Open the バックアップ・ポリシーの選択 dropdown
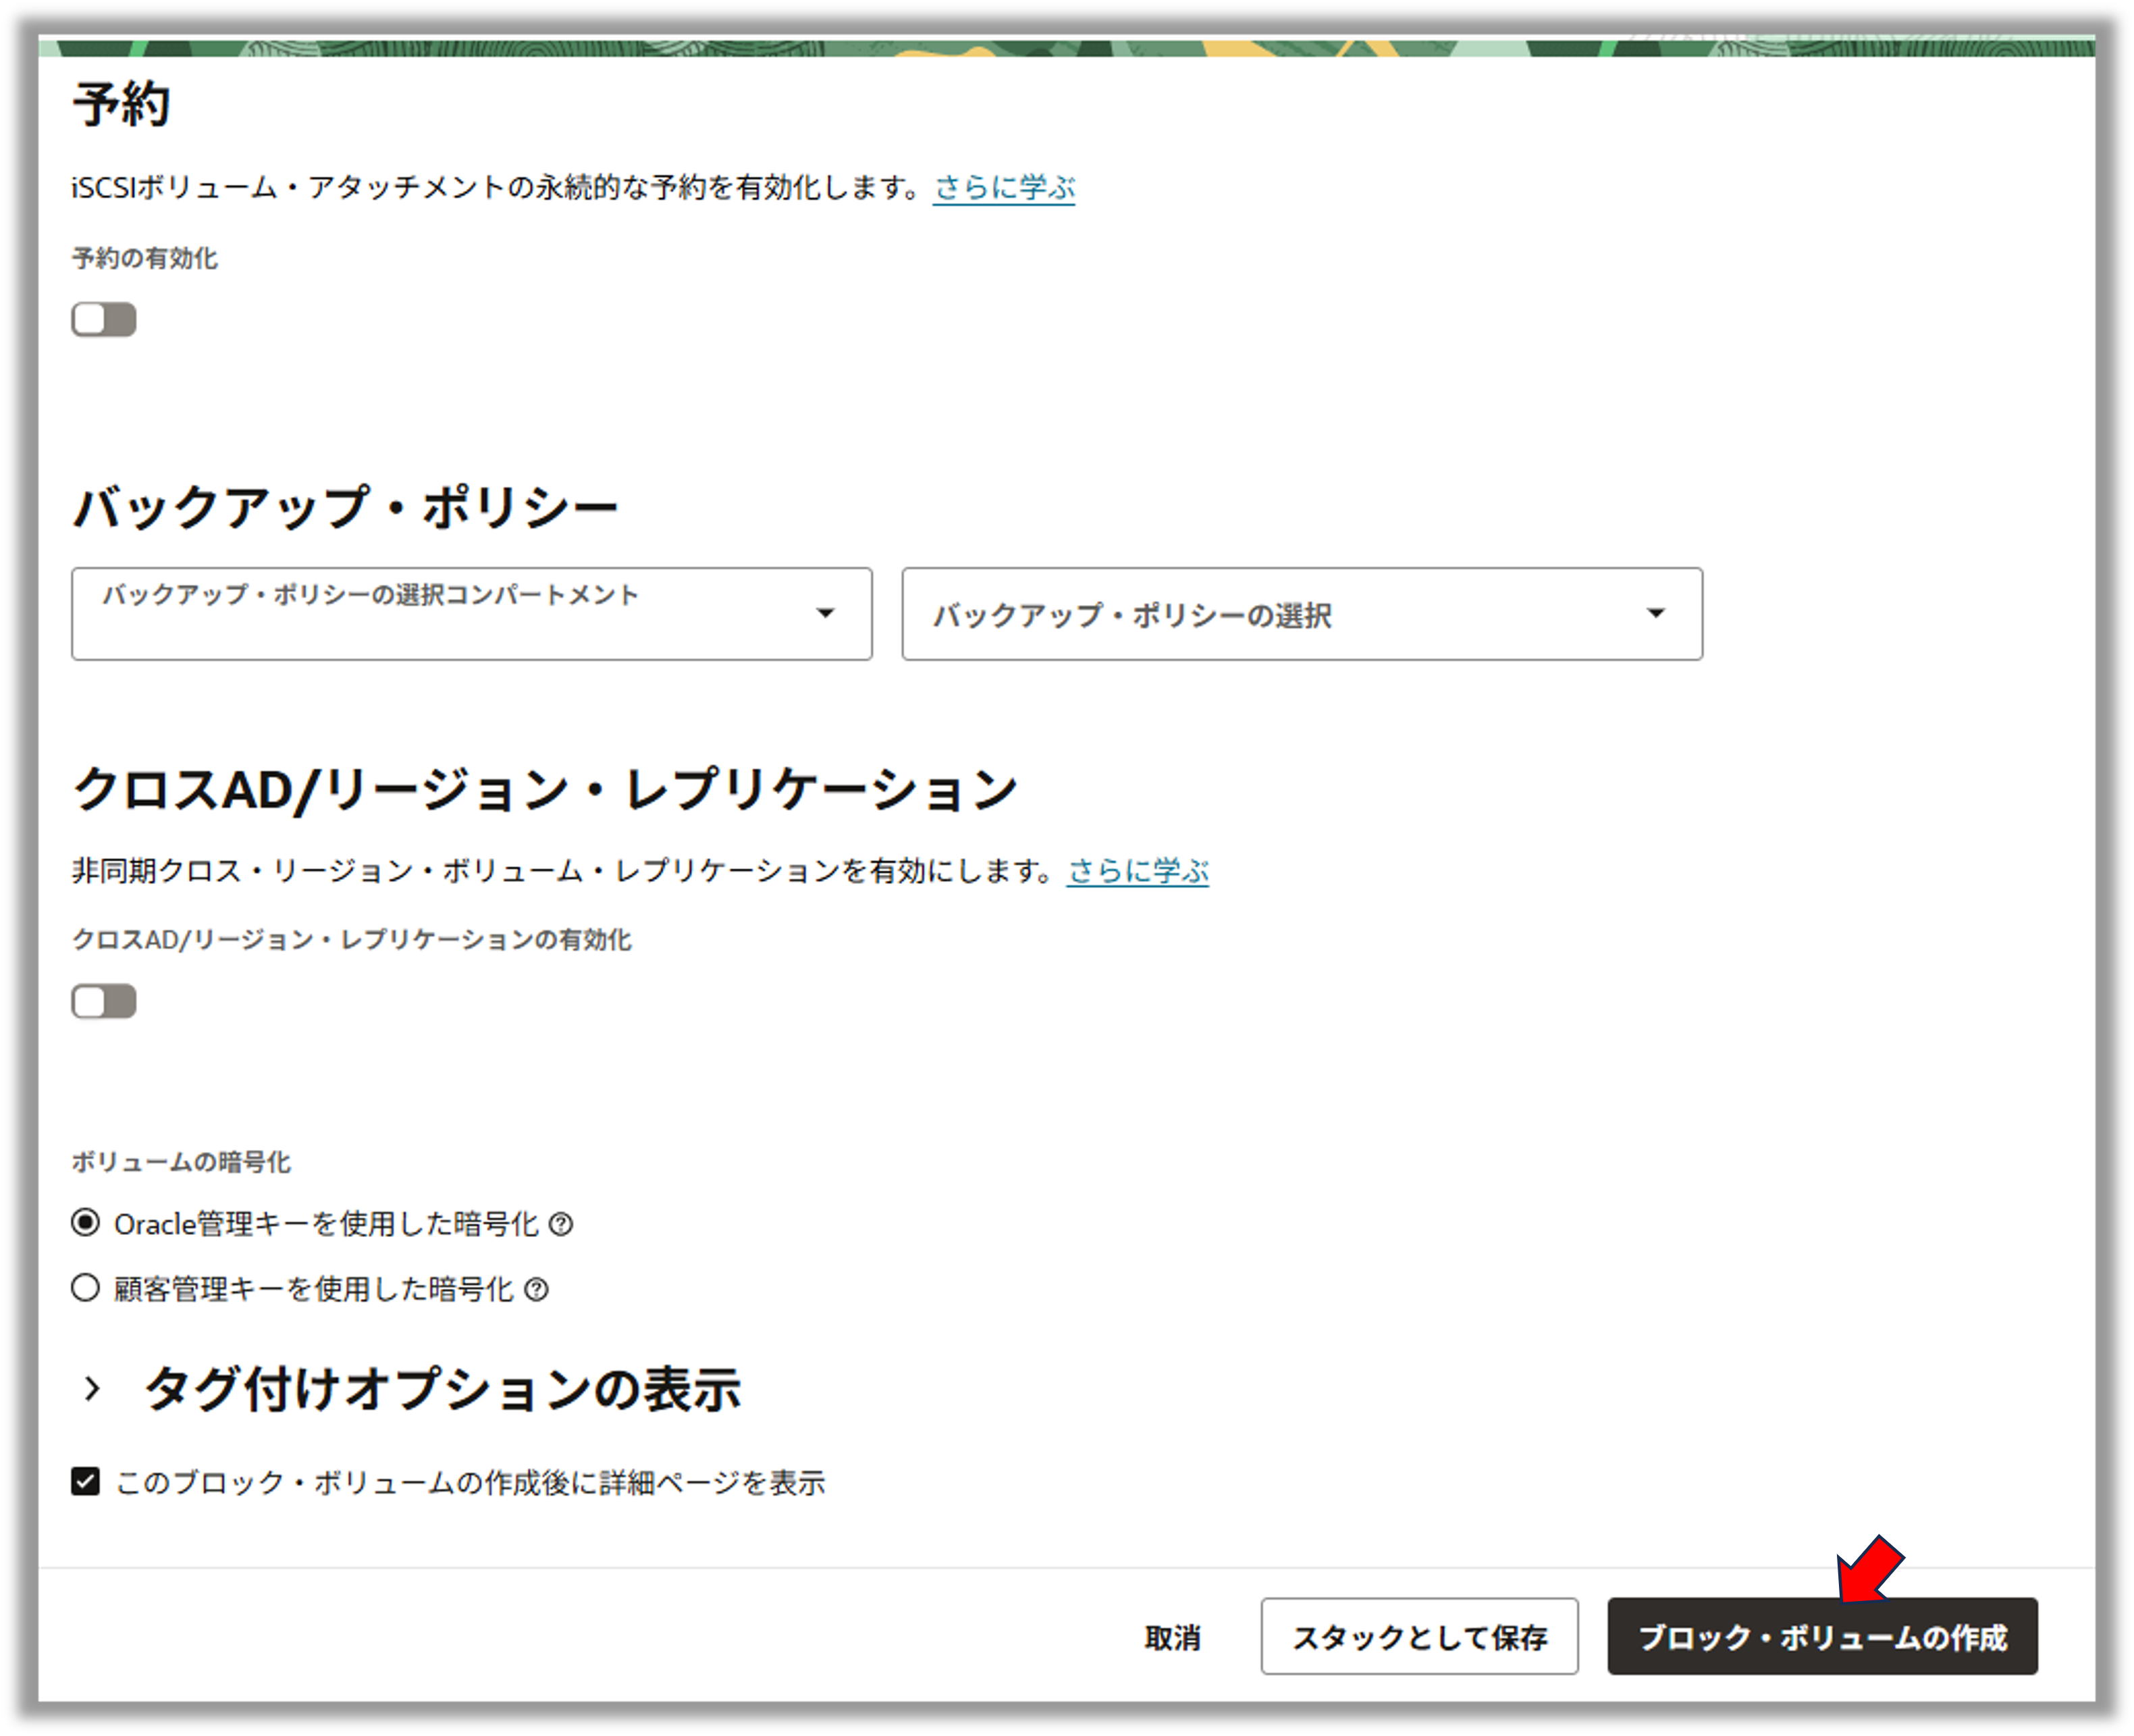Image resolution: width=2134 pixels, height=1736 pixels. coord(1280,614)
